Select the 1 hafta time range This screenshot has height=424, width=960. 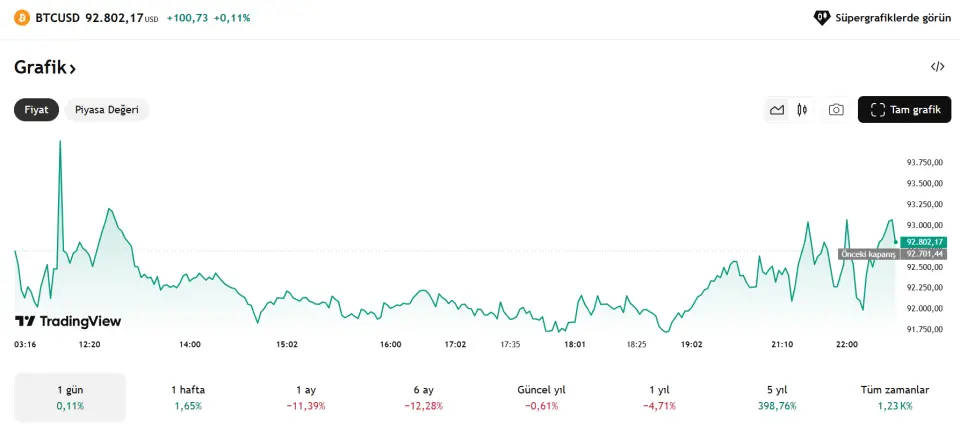coord(187,397)
